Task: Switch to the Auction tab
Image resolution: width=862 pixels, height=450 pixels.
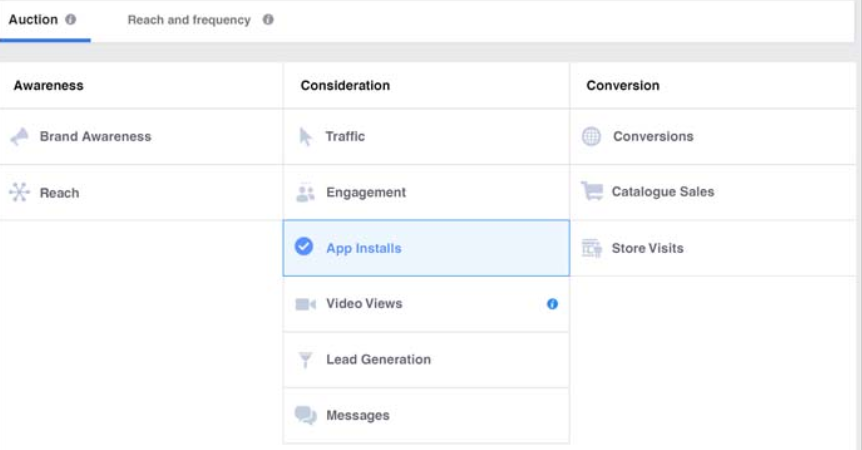Action: click(34, 19)
